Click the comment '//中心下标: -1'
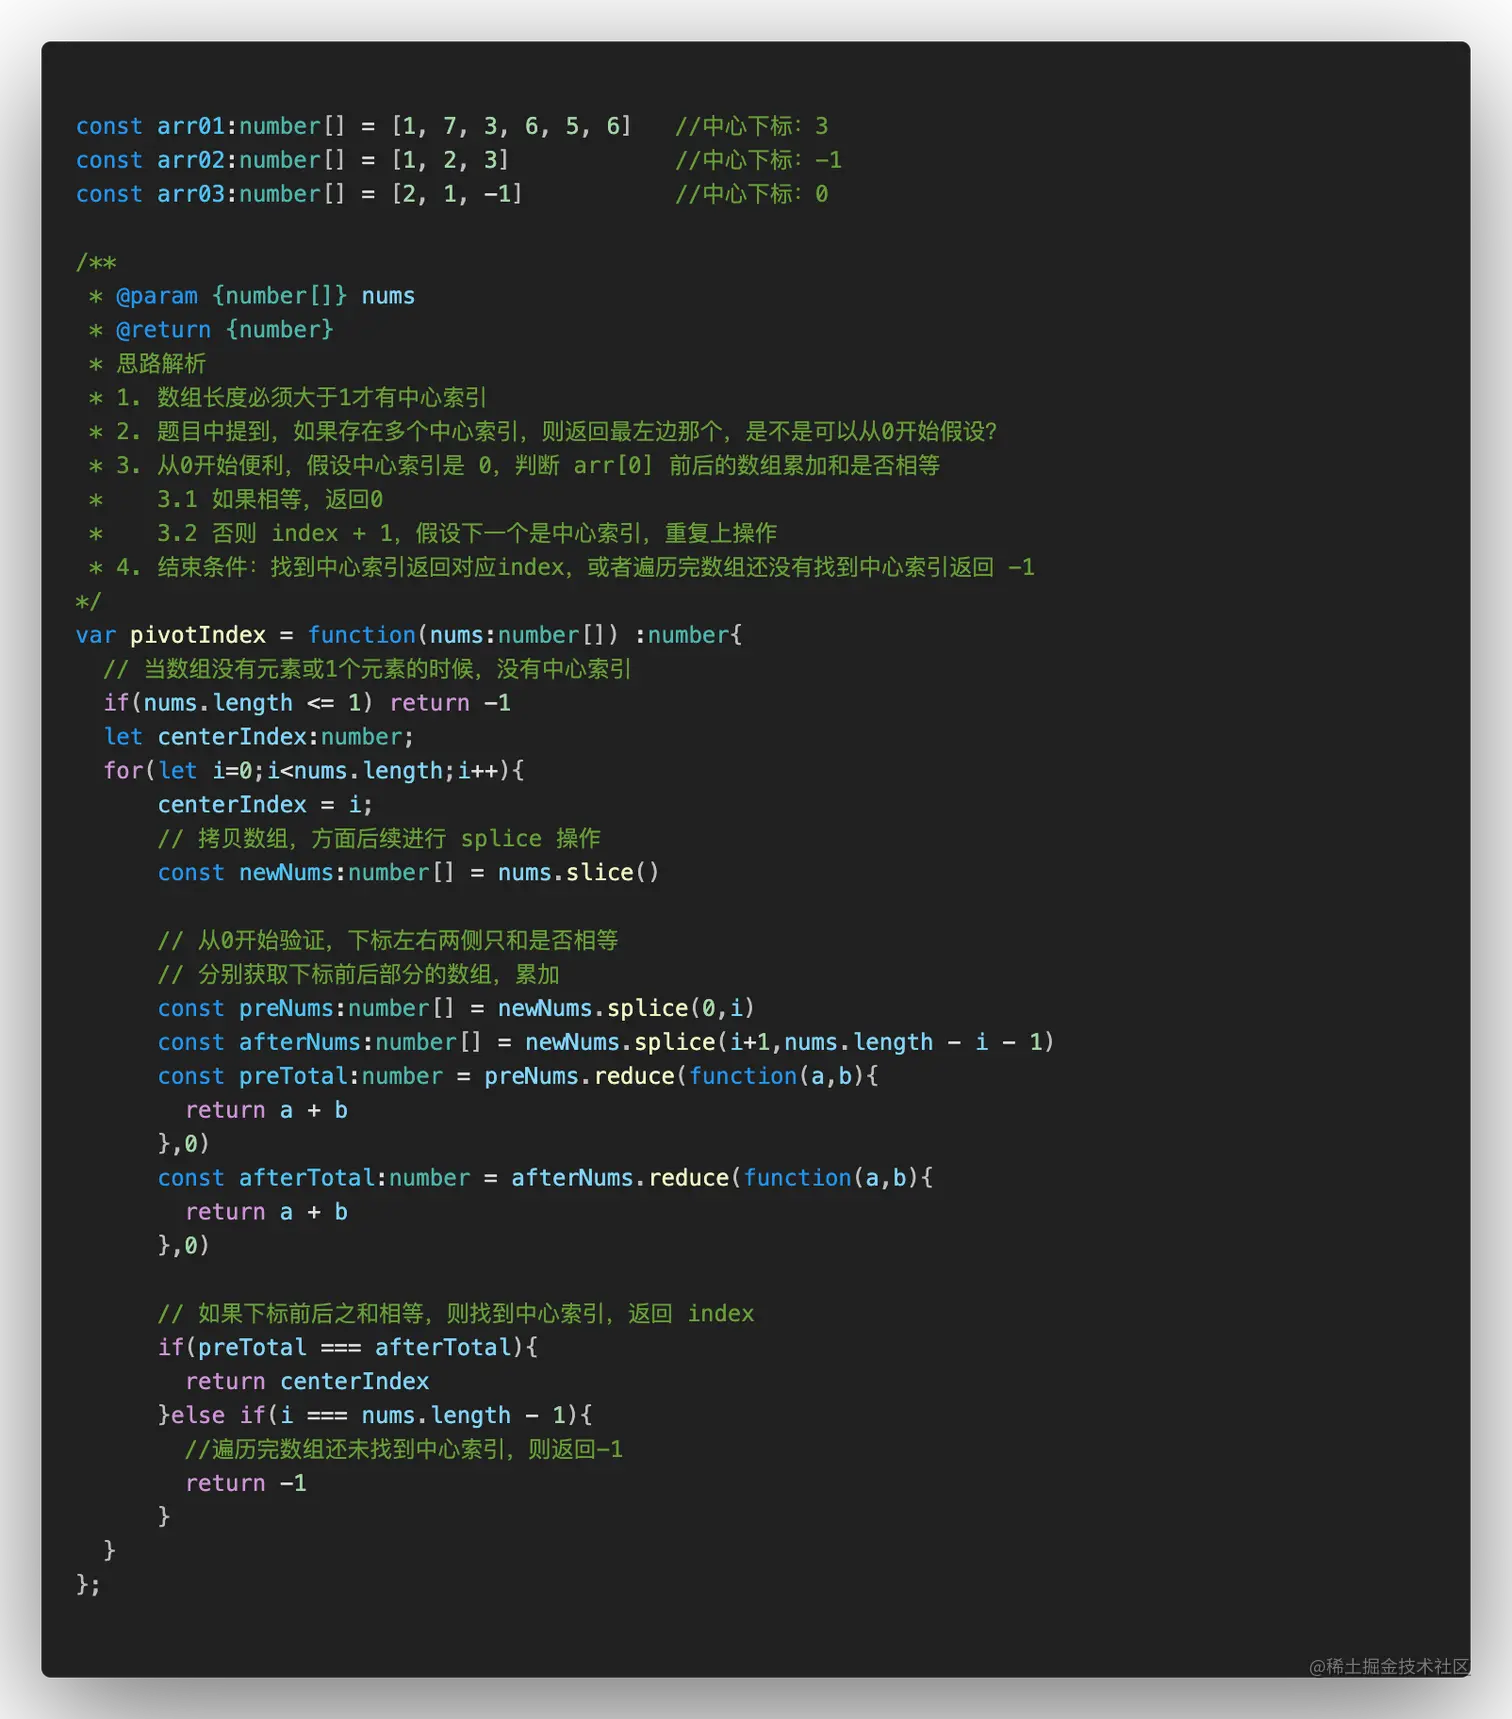Screen dimensions: 1512x1719 pyautogui.click(x=758, y=160)
